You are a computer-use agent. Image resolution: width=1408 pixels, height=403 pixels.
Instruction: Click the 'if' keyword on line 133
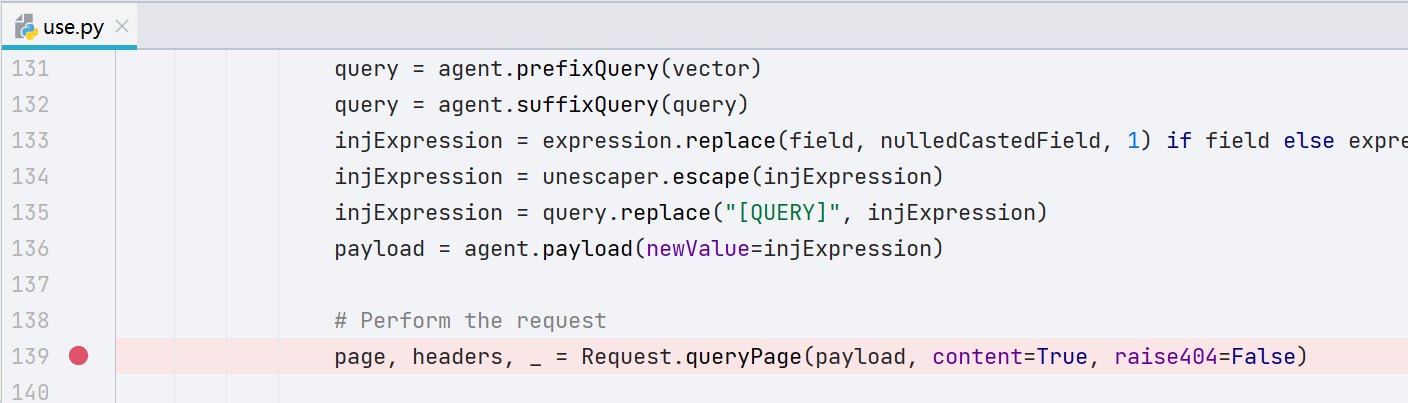(x=1179, y=141)
